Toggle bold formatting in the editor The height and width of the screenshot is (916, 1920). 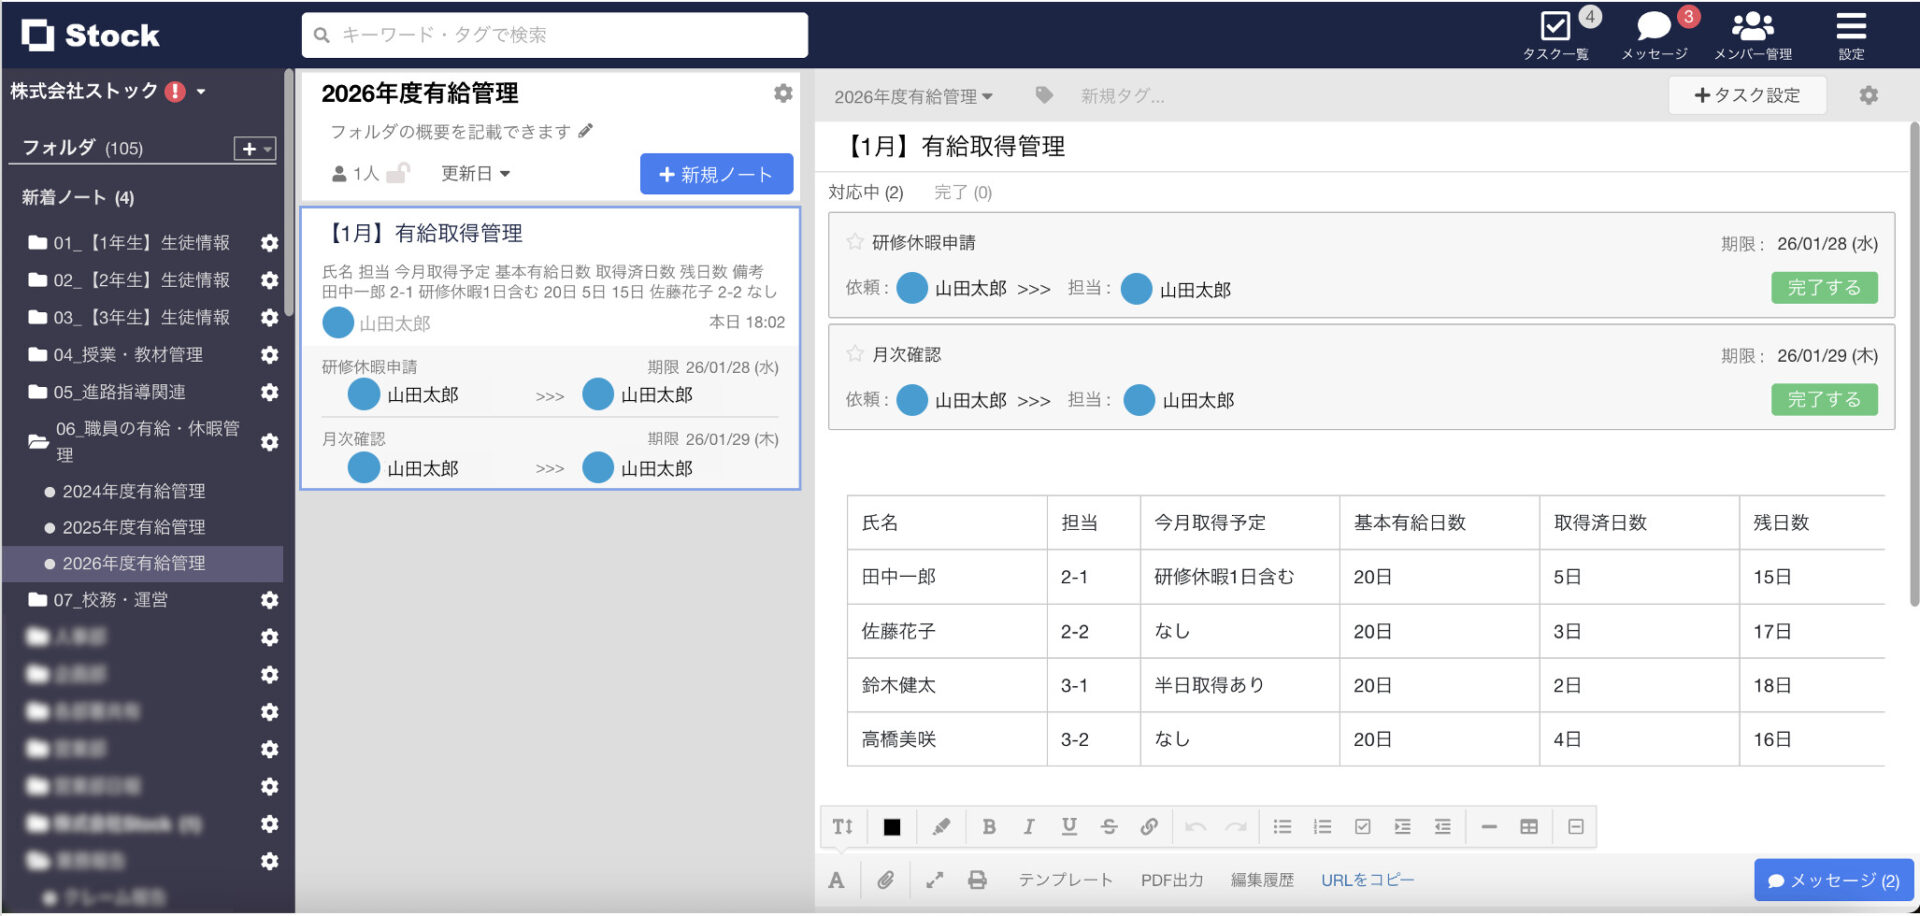click(x=989, y=827)
